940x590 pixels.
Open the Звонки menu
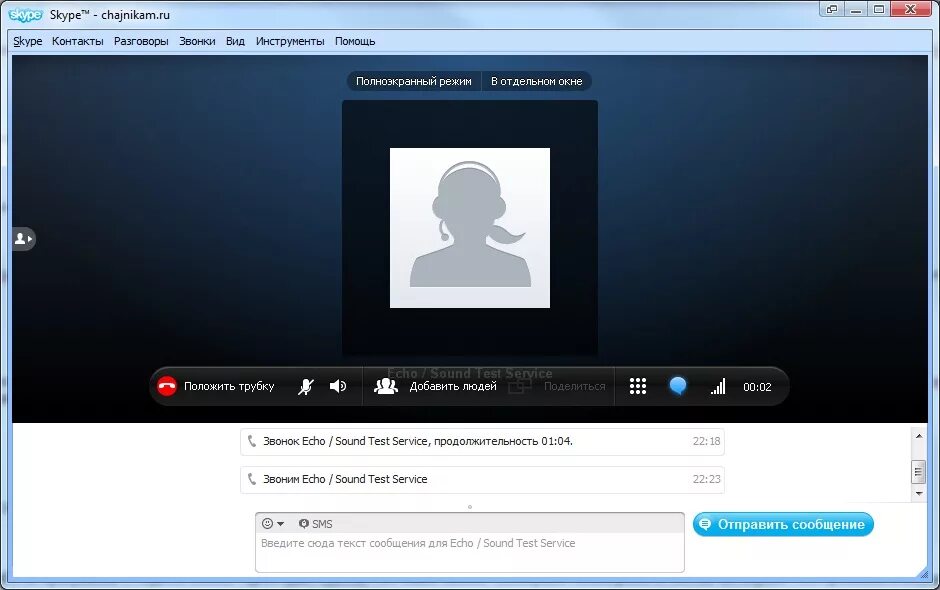click(x=197, y=41)
